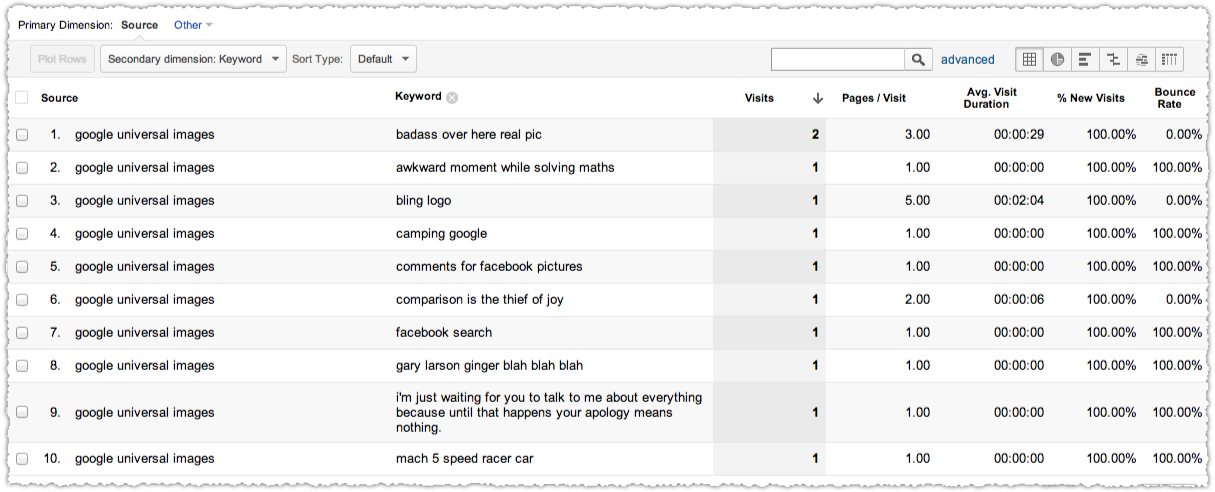Toggle the select-all rows checkbox
Screen dimensions: 1215x492
coord(22,98)
